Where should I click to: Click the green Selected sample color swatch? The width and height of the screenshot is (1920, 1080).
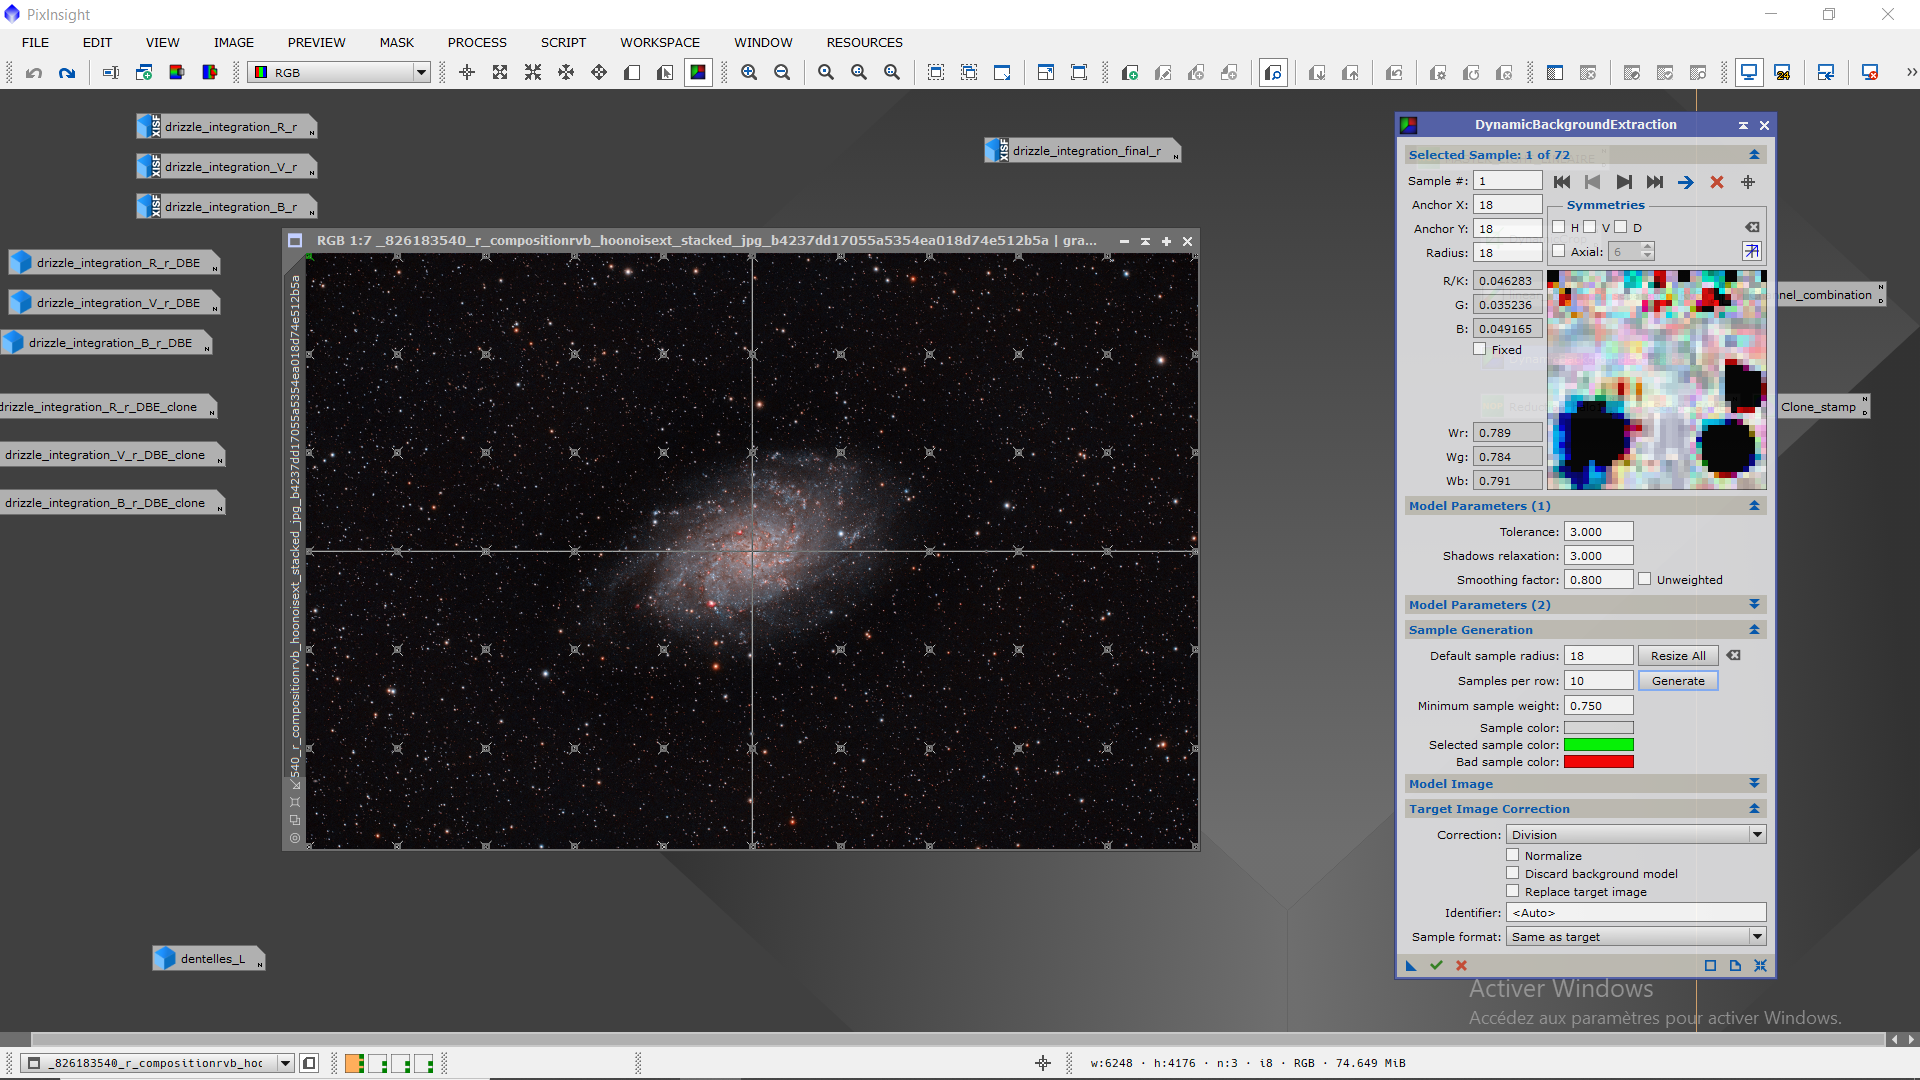[1598, 745]
